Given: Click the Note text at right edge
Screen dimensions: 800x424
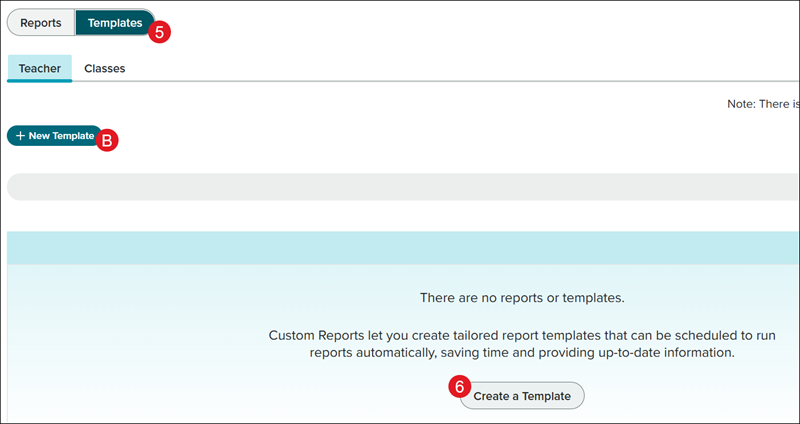Looking at the screenshot, I should [x=762, y=103].
